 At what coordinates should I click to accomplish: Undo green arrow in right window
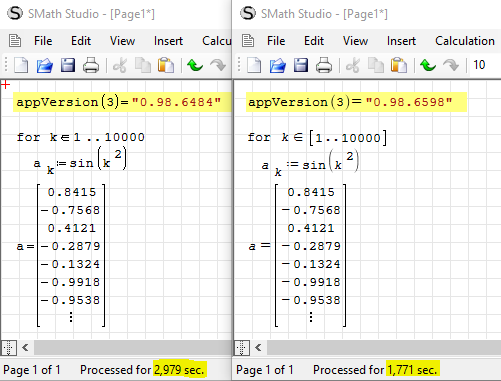pos(428,65)
